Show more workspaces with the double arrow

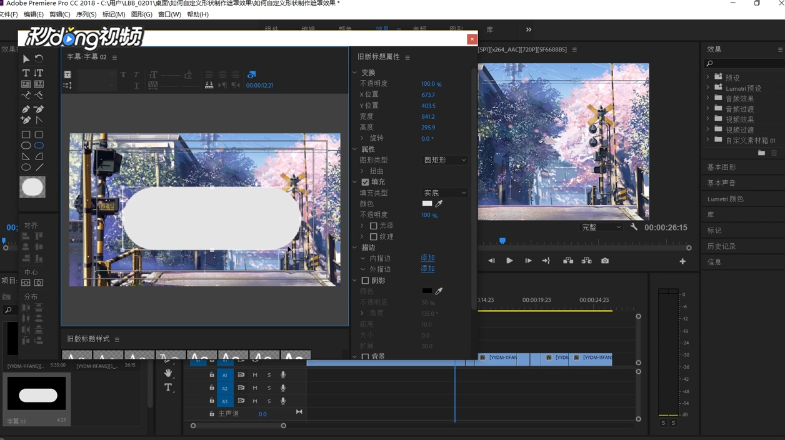pyautogui.click(x=529, y=30)
